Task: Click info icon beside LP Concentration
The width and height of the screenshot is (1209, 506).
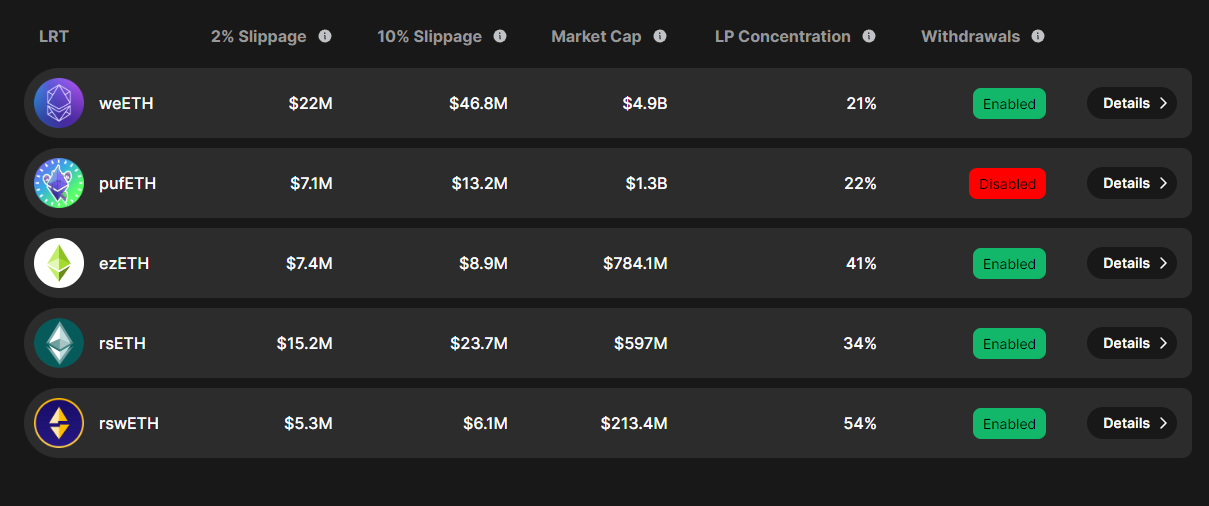Action: pyautogui.click(x=869, y=36)
